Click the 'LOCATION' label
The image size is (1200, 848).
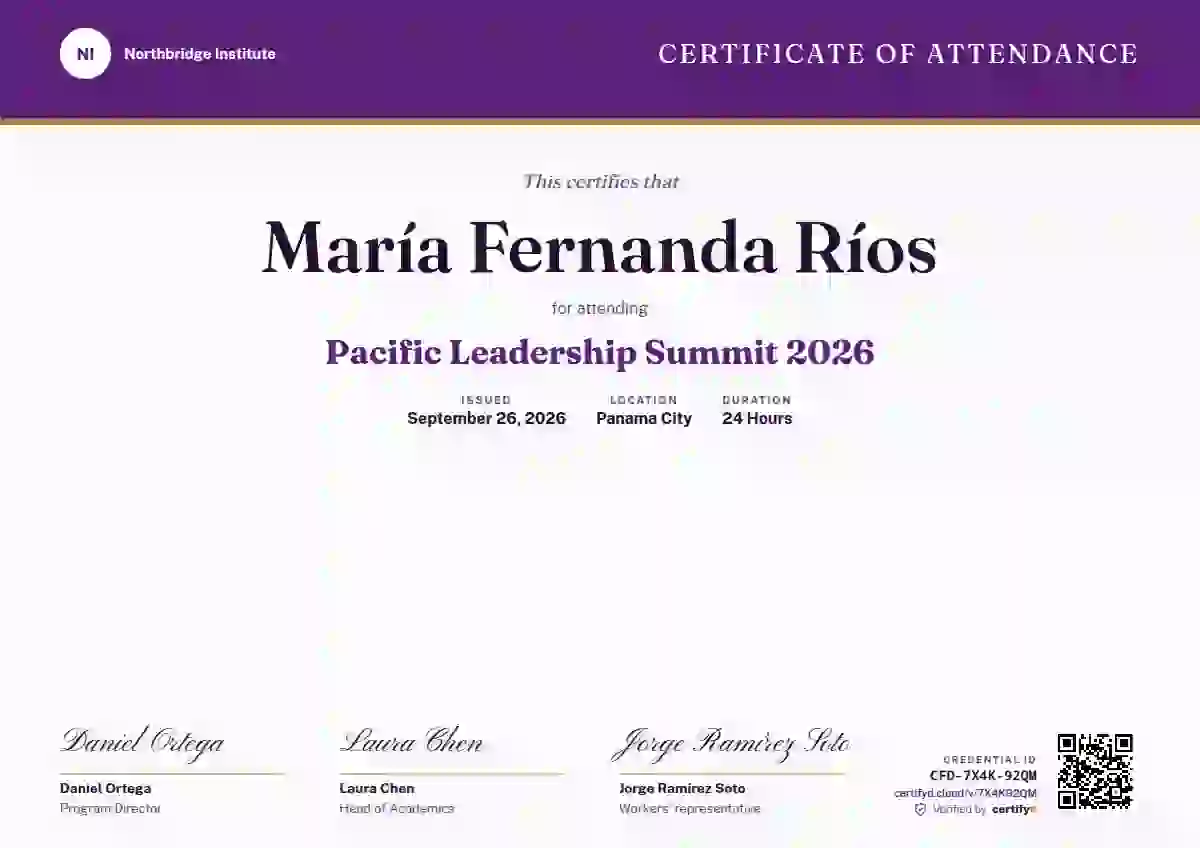coord(644,400)
